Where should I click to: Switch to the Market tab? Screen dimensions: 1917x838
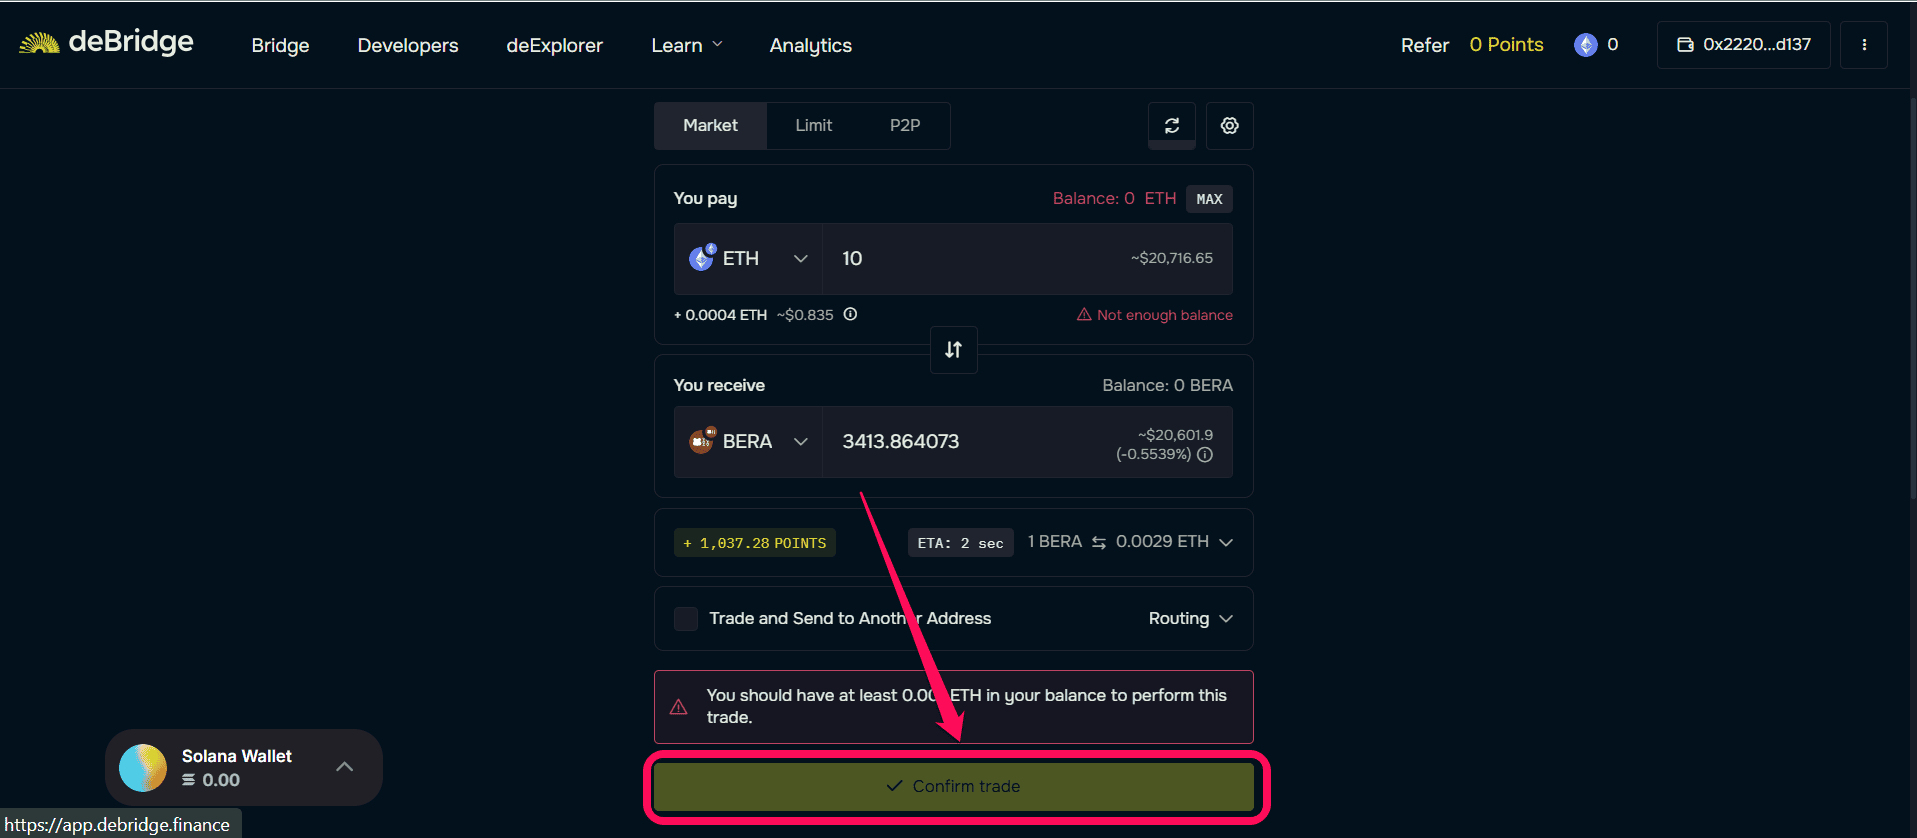tap(710, 125)
